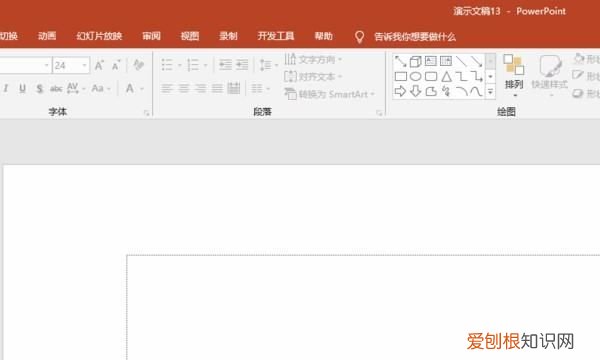Screen dimensions: 600x360
Task: Select the oval shape
Action: [416, 77]
